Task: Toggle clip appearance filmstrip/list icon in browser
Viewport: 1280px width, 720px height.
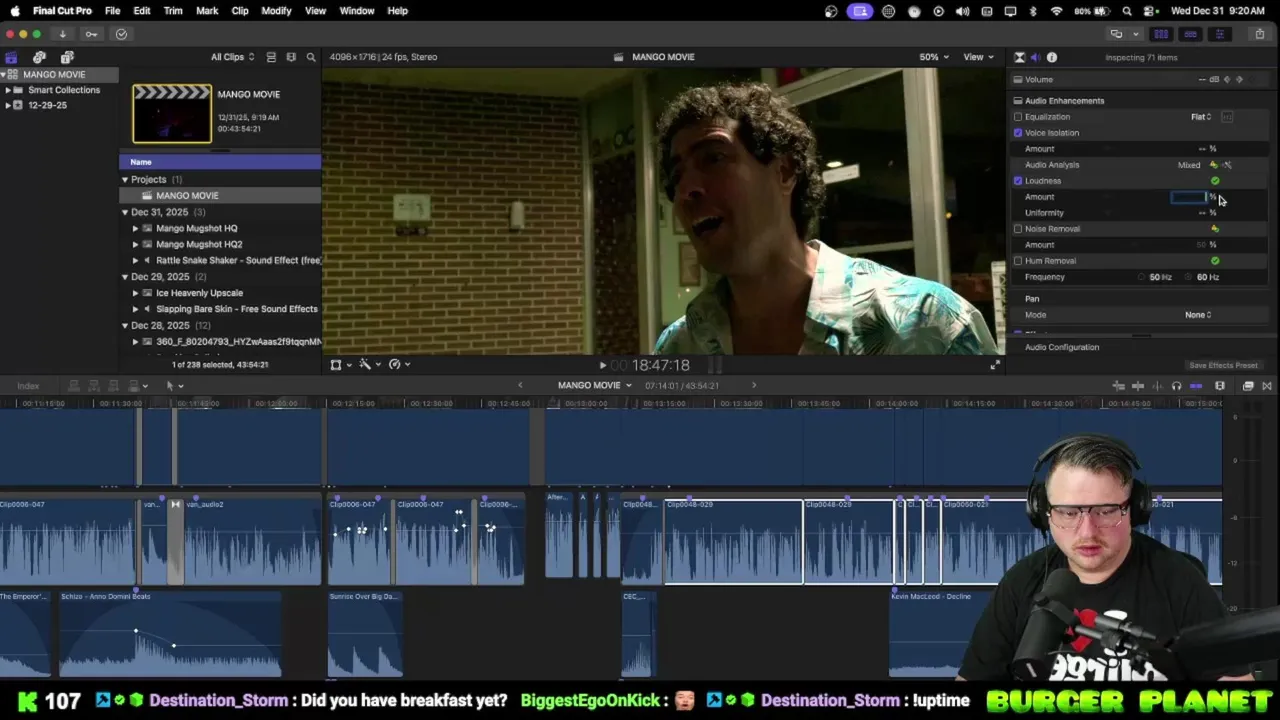Action: point(271,57)
